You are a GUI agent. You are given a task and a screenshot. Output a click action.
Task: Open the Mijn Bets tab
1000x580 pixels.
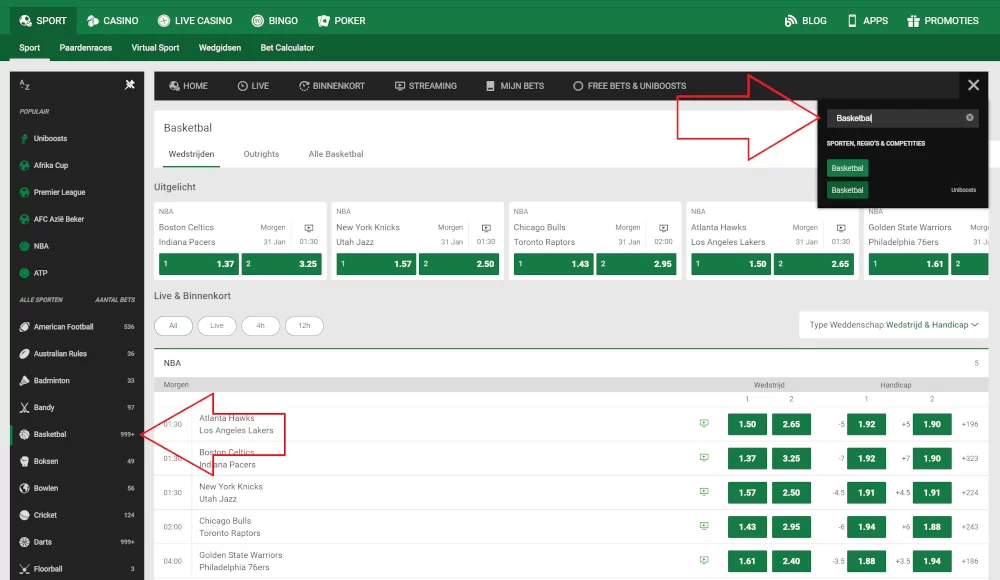(515, 86)
